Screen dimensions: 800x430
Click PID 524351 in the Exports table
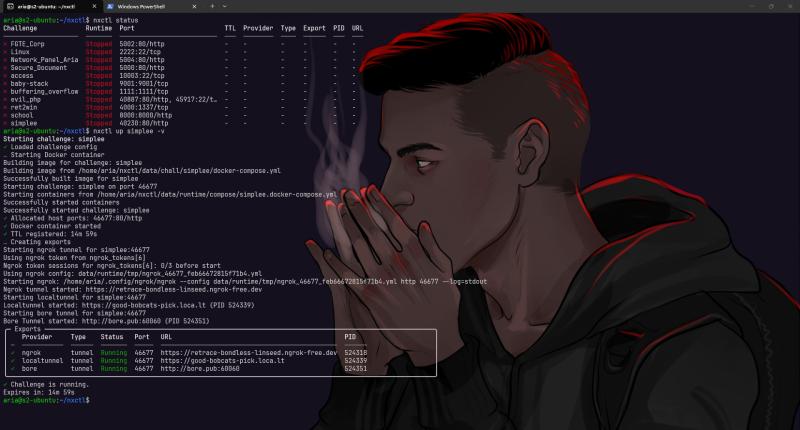click(x=356, y=368)
